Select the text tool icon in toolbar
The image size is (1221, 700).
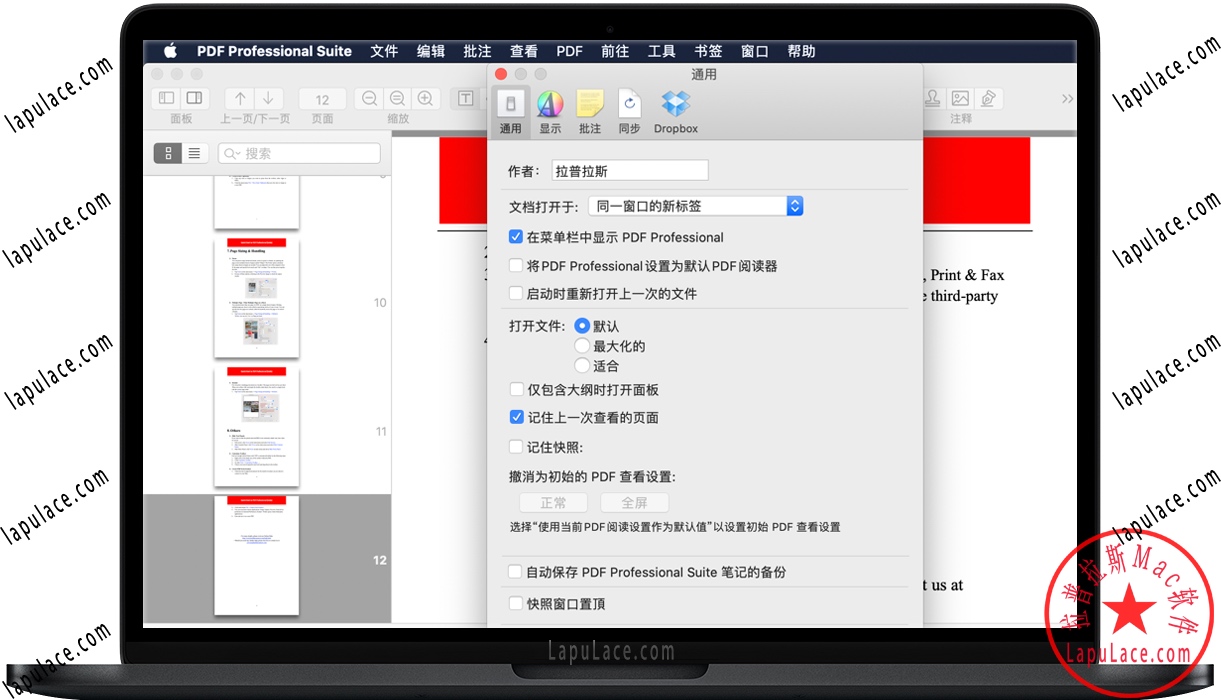click(466, 98)
